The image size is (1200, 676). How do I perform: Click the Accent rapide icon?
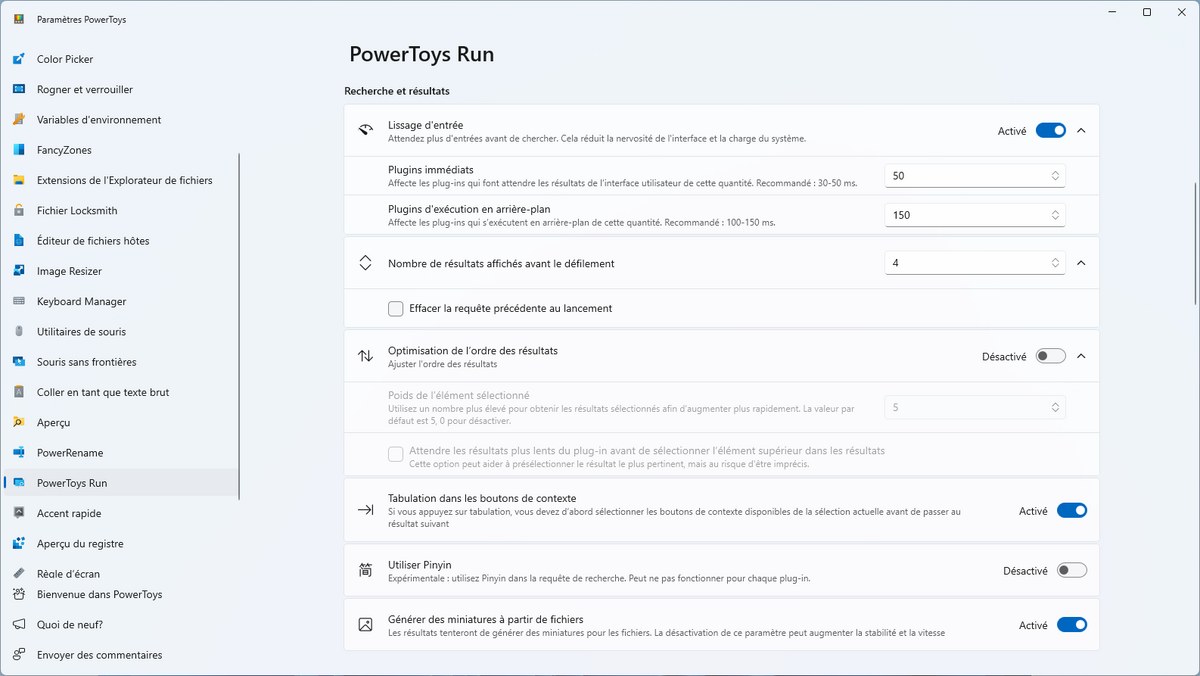[18, 513]
